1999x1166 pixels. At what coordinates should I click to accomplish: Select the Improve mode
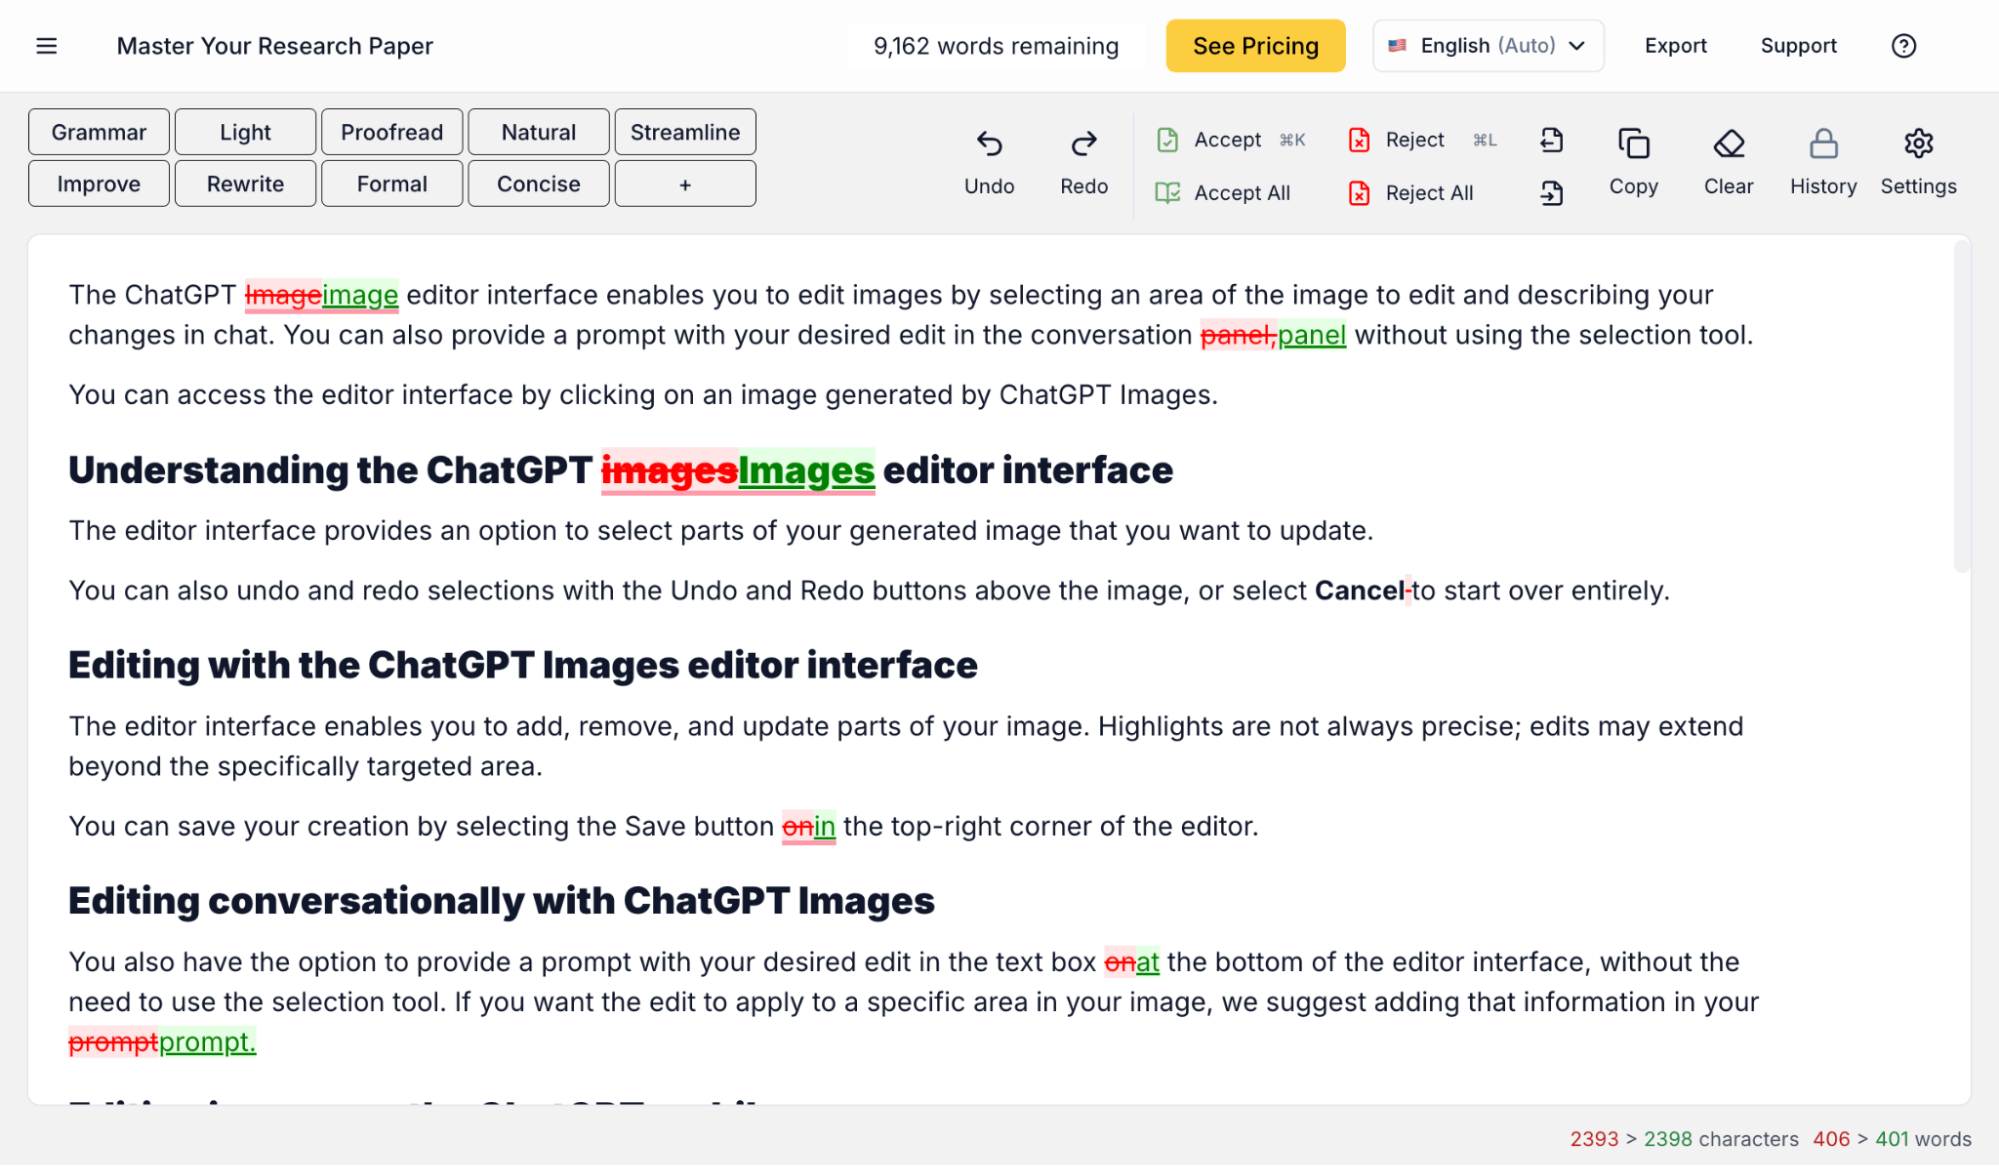(x=99, y=184)
